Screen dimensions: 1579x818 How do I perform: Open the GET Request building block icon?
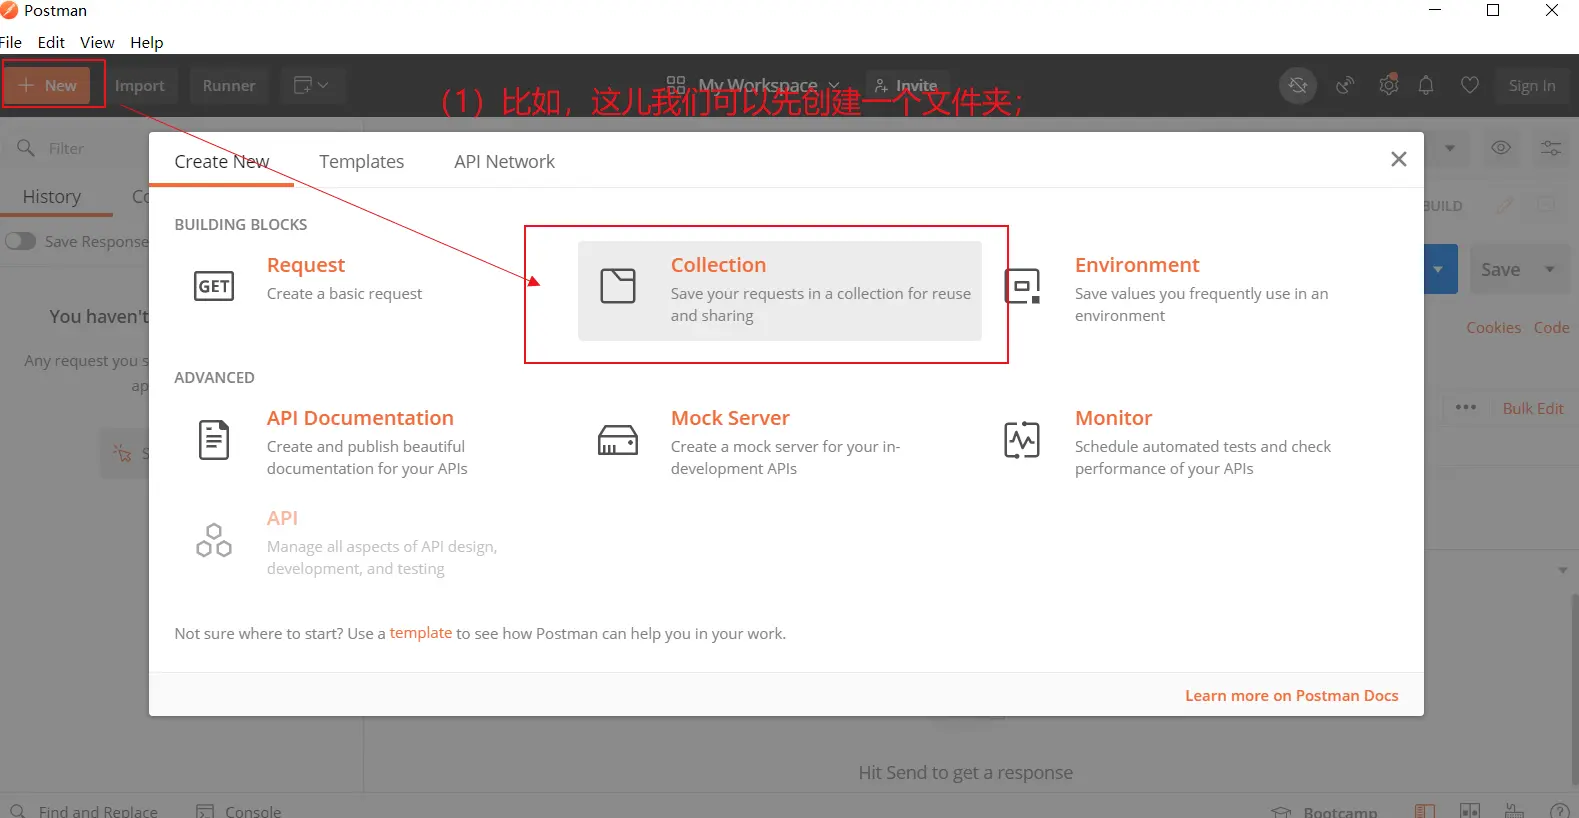pos(214,286)
